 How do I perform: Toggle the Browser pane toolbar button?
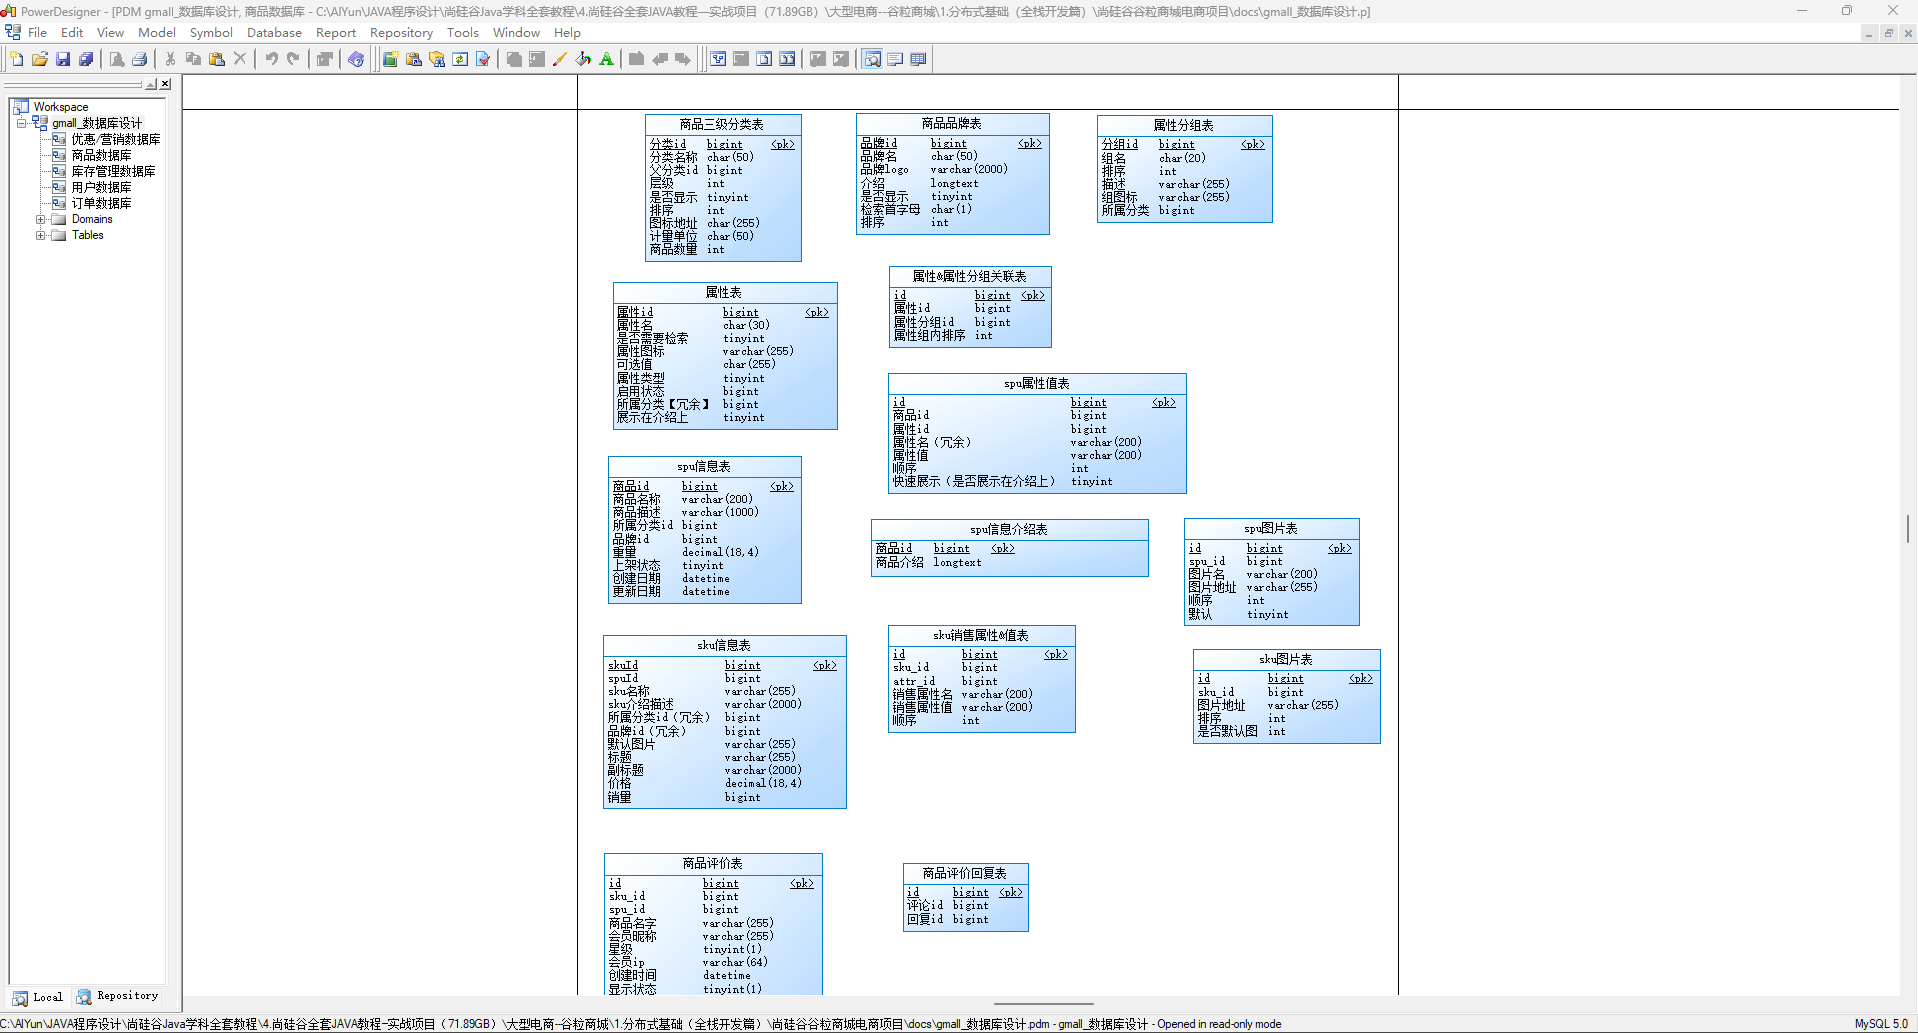click(x=872, y=59)
